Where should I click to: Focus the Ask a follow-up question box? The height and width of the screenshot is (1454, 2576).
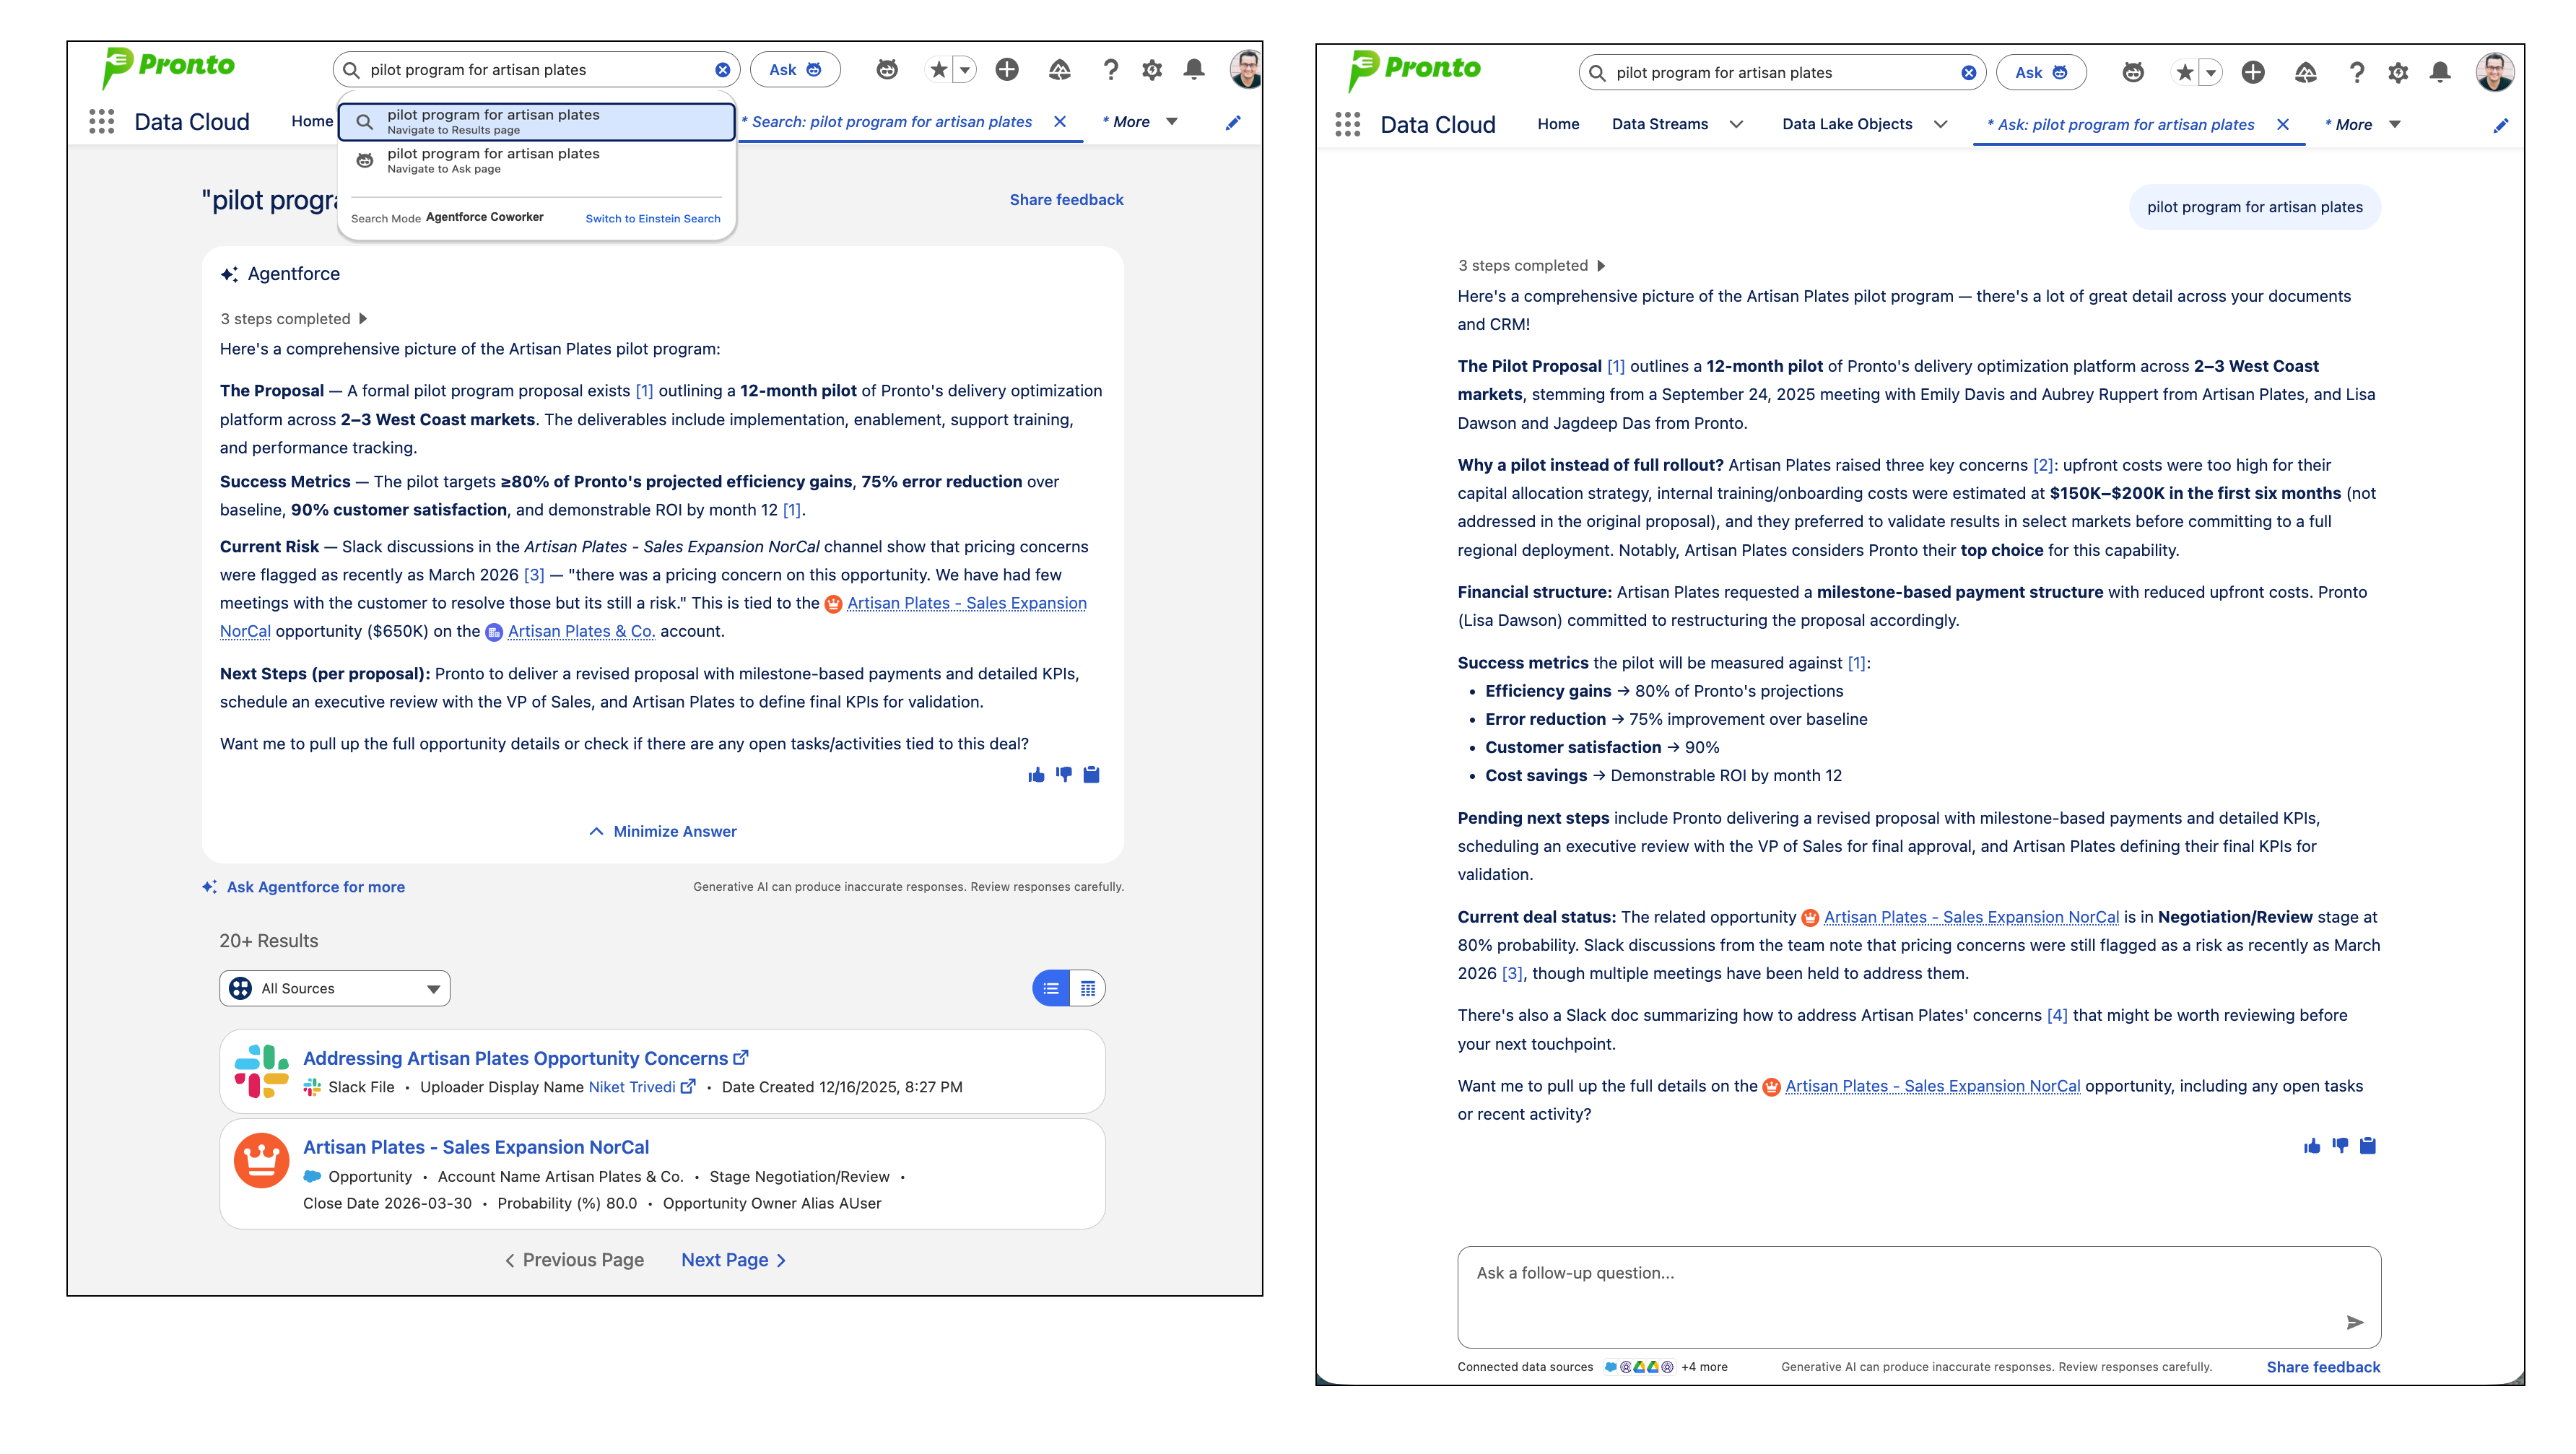pos(1919,1298)
